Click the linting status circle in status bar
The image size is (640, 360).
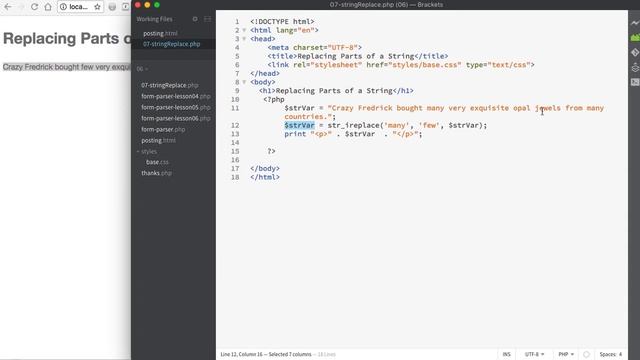[586, 354]
